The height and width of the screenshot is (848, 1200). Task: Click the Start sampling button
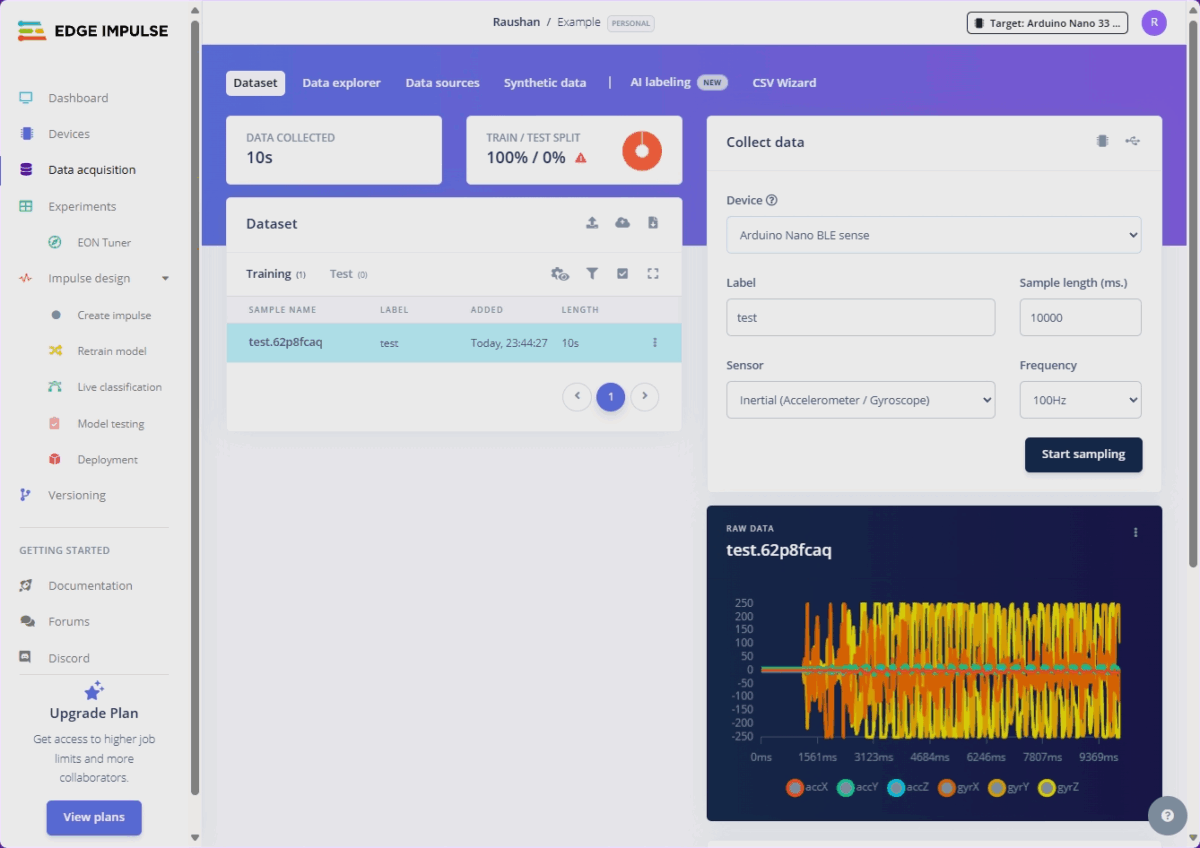pyautogui.click(x=1083, y=454)
